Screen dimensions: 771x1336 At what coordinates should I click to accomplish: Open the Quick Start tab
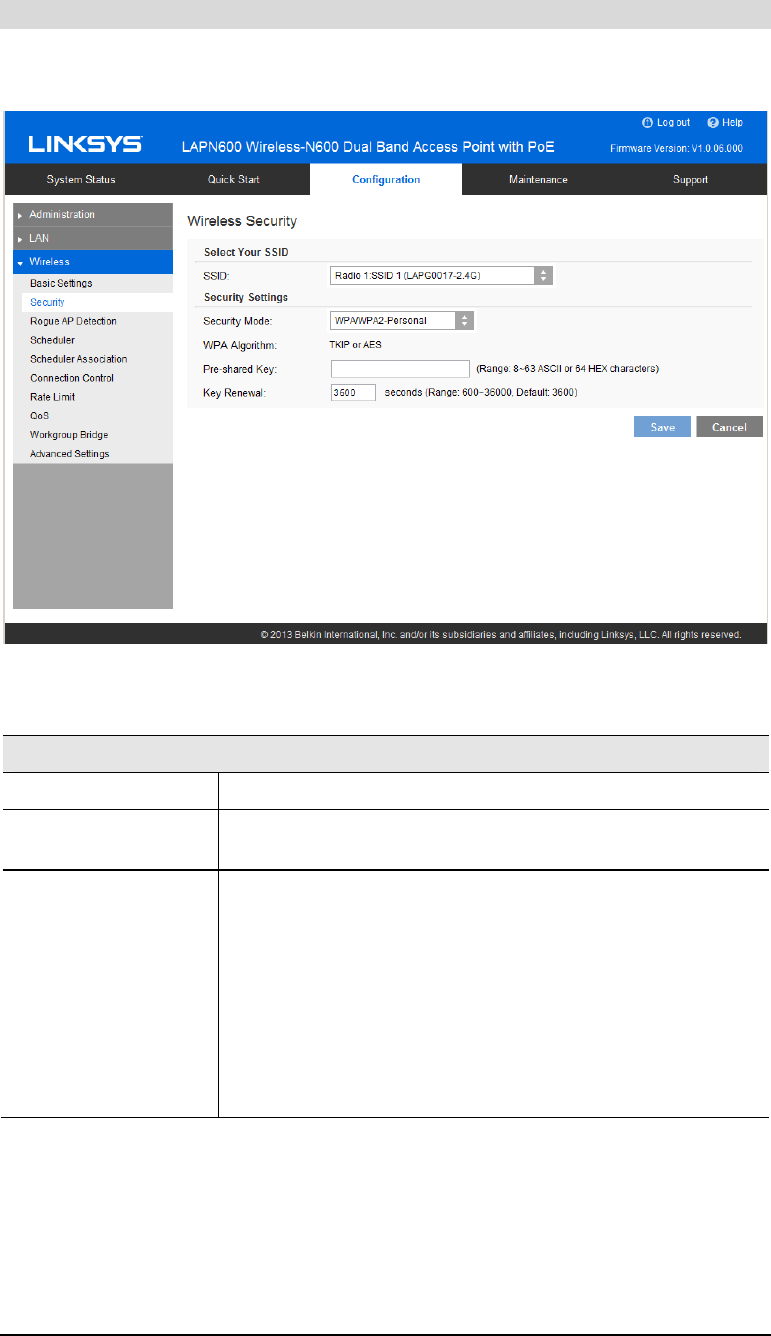(x=233, y=179)
